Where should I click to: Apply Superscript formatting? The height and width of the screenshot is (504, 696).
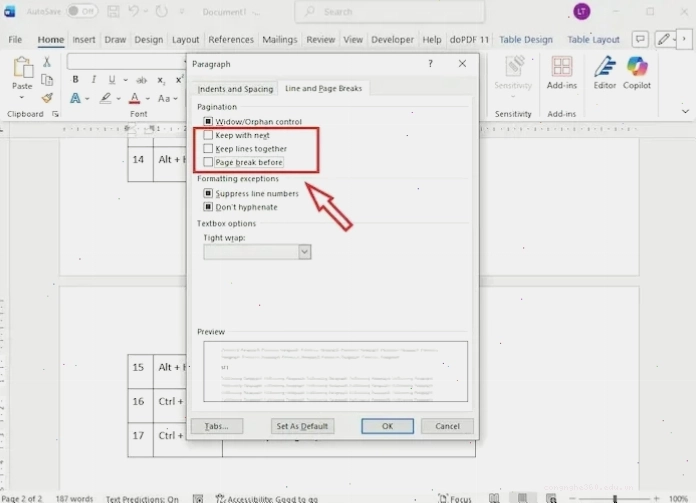179,79
